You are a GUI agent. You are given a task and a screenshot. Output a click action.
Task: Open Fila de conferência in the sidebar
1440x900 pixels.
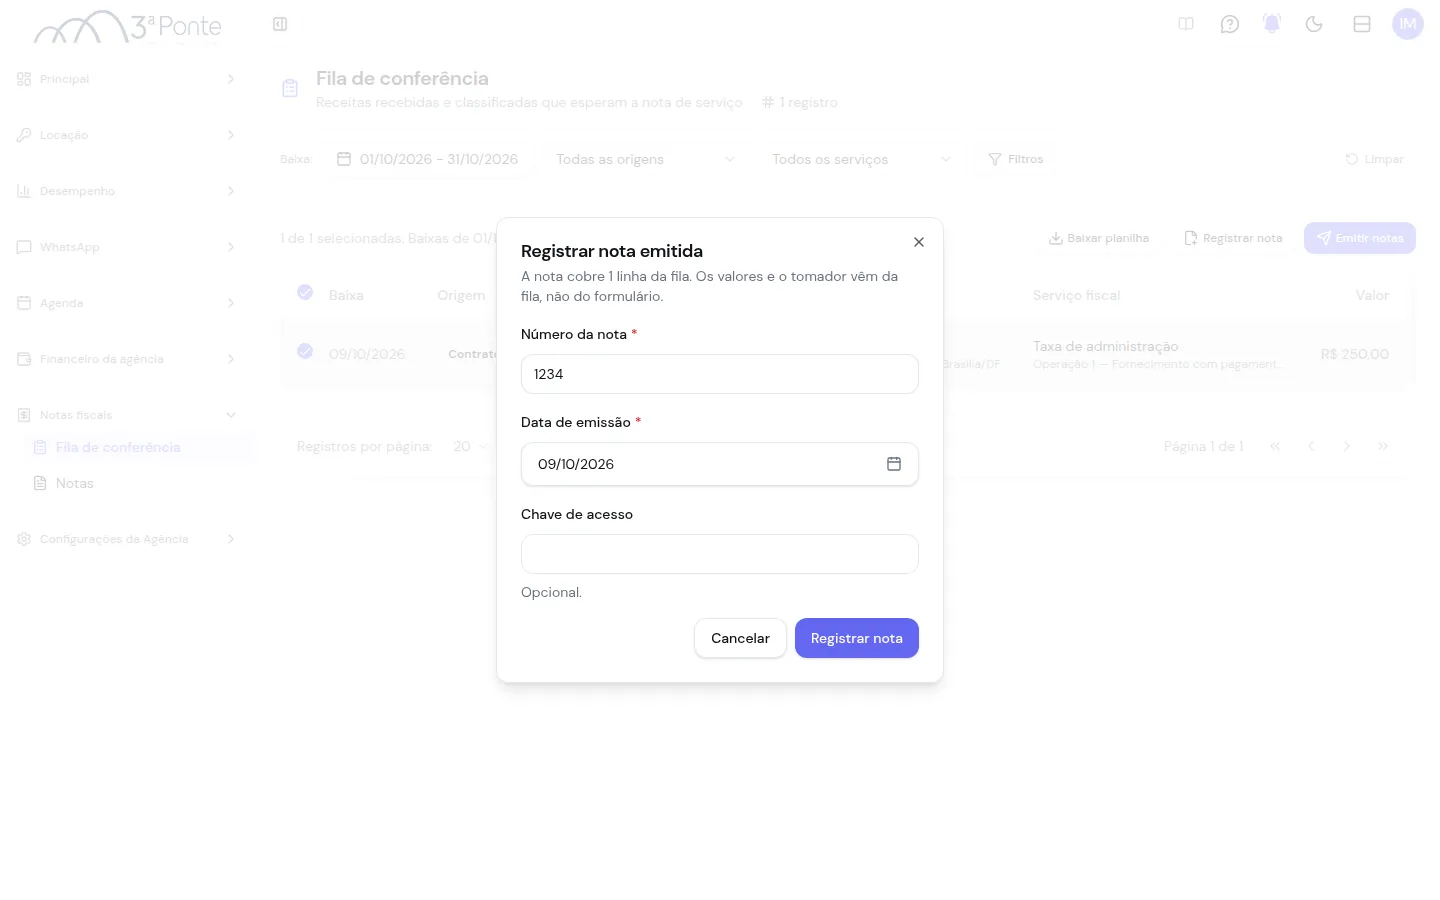pos(139,447)
